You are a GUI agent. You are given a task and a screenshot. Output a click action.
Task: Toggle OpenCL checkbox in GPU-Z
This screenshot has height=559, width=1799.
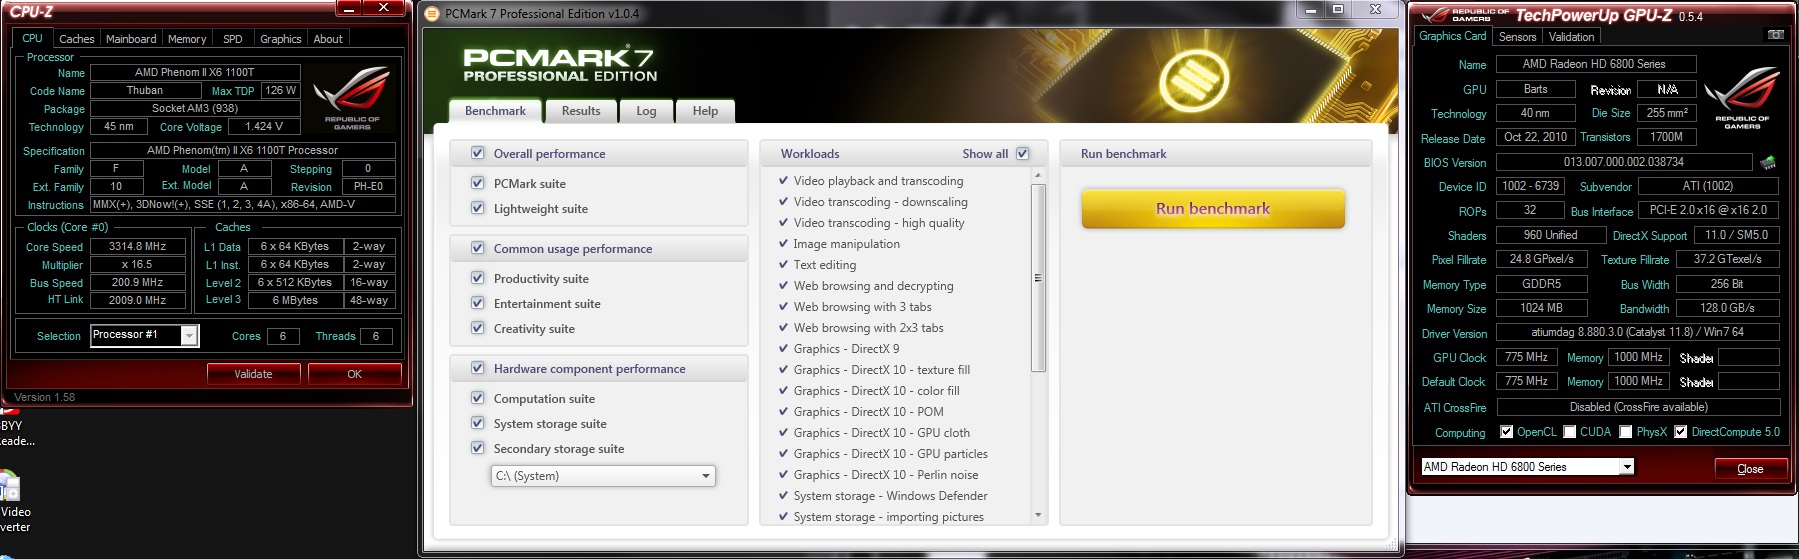(x=1507, y=432)
